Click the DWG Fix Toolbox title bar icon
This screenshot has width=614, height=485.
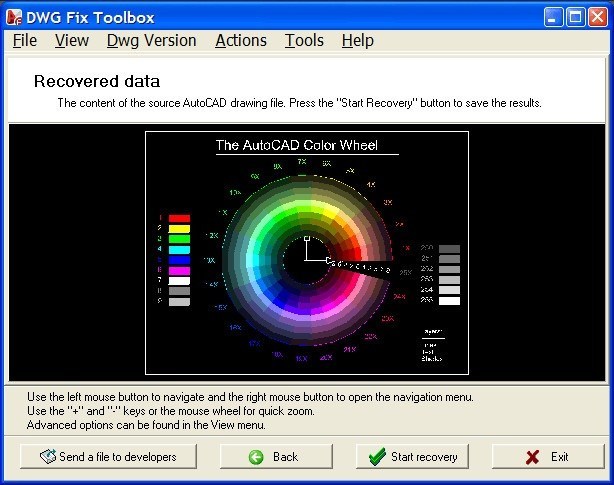(x=14, y=17)
